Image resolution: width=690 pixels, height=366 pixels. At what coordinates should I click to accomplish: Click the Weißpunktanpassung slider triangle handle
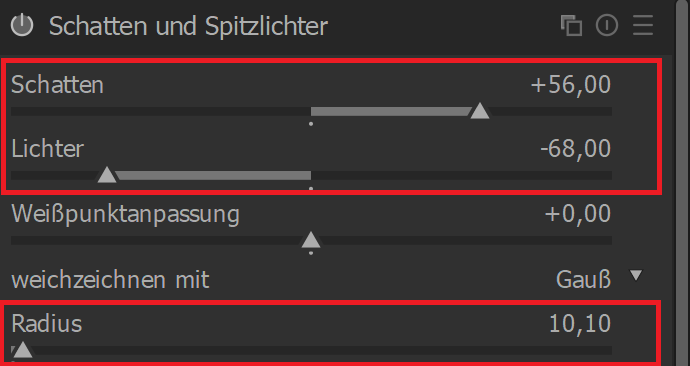(311, 240)
